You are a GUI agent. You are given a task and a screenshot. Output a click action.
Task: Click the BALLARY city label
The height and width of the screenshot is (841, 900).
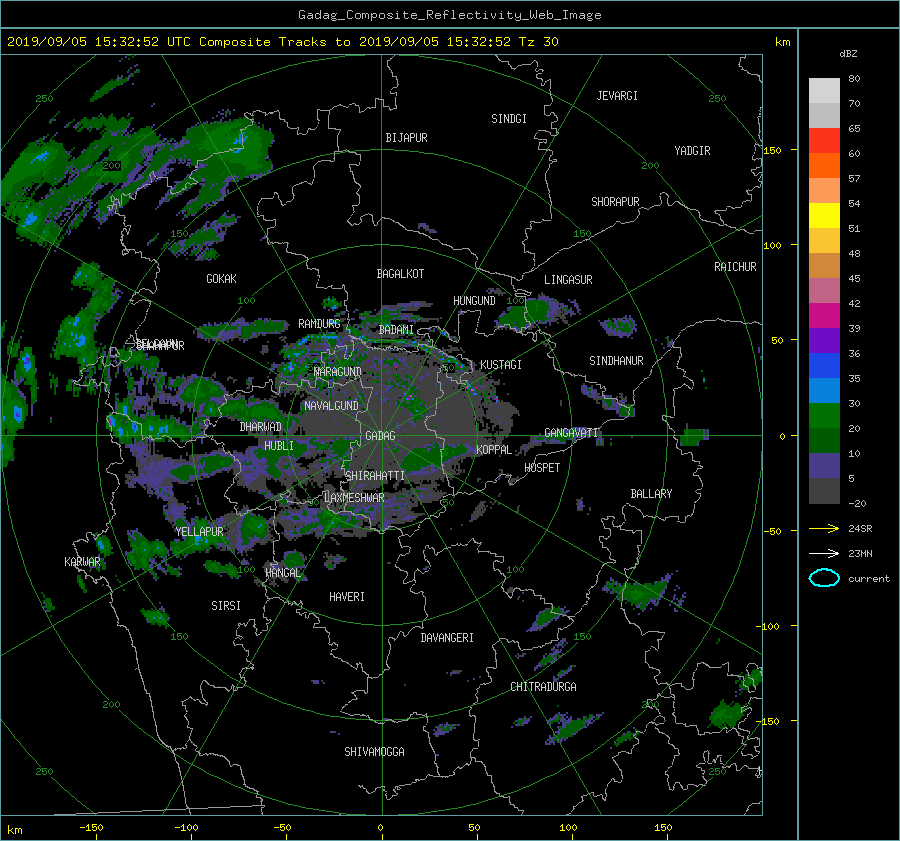tap(651, 494)
